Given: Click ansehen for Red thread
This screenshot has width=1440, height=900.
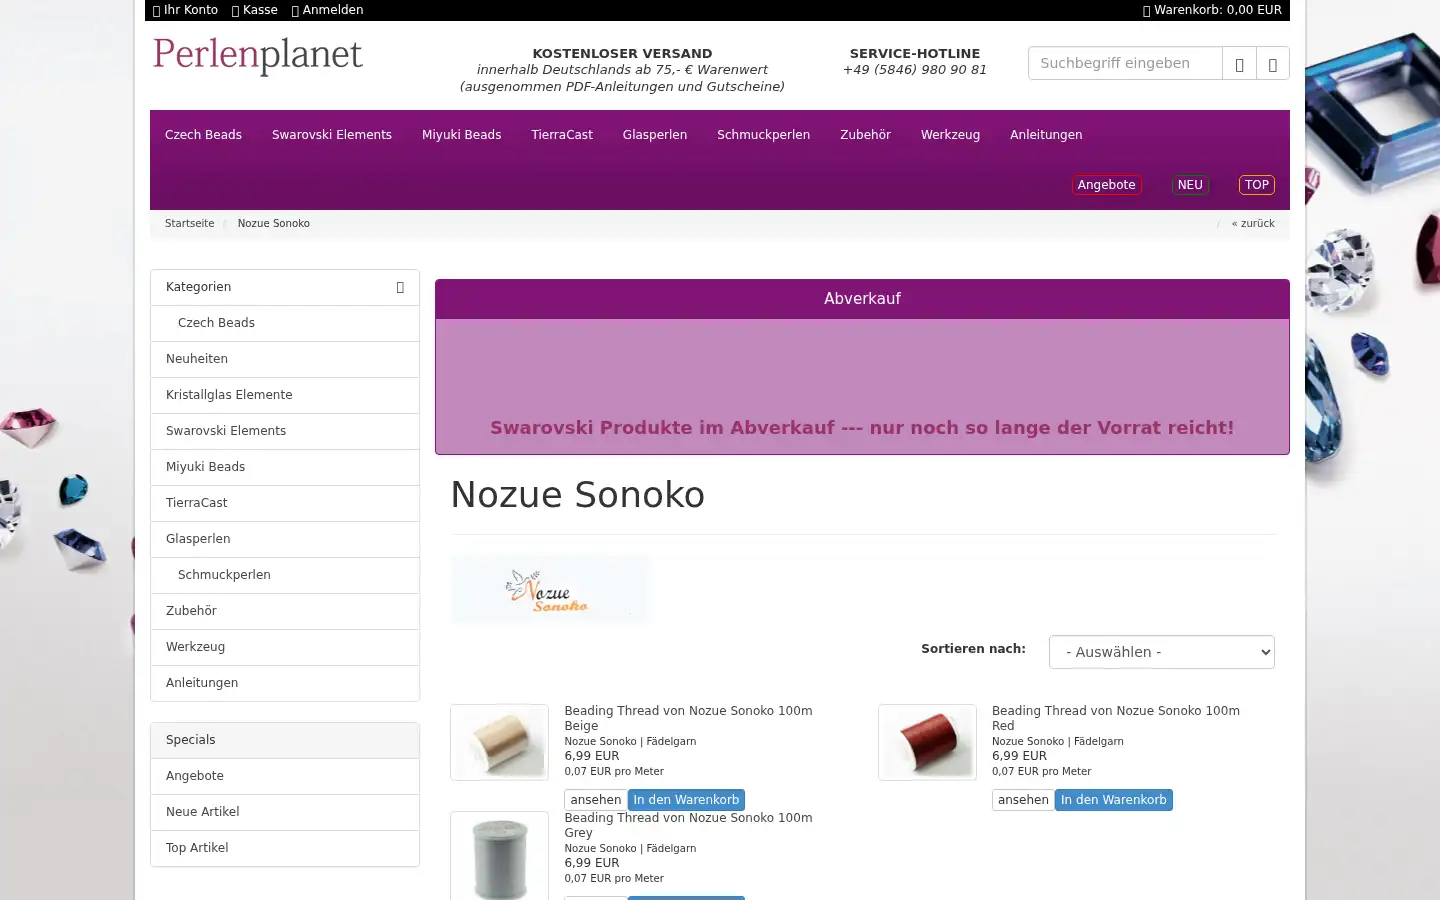Looking at the screenshot, I should click(x=1023, y=800).
